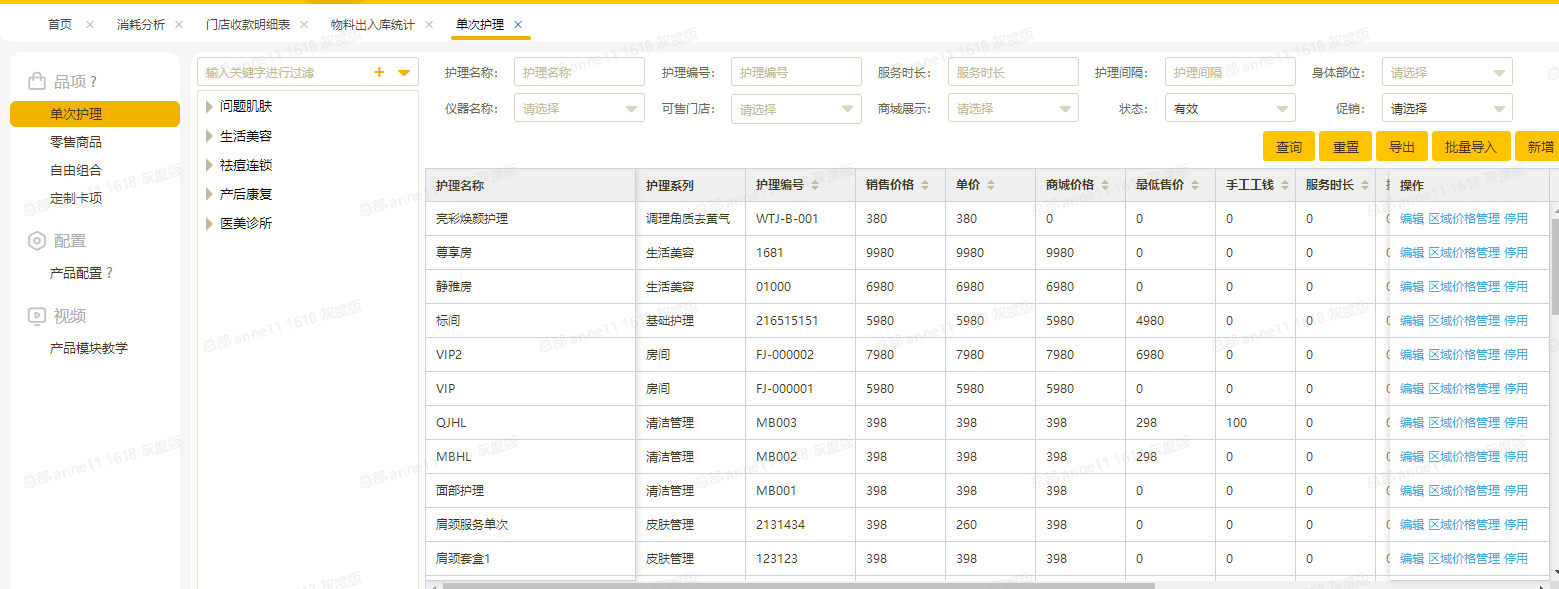Click the 配置 hexagon icon
Screen dimensions: 1559x589
[37, 240]
